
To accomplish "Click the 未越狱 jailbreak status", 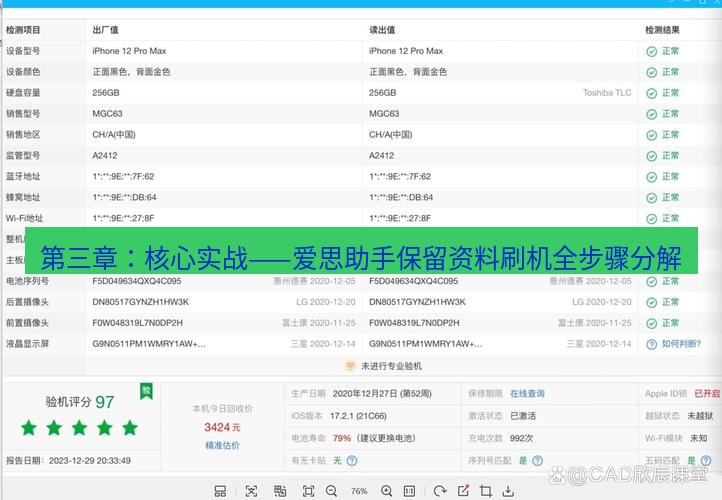I will pyautogui.click(x=700, y=416).
